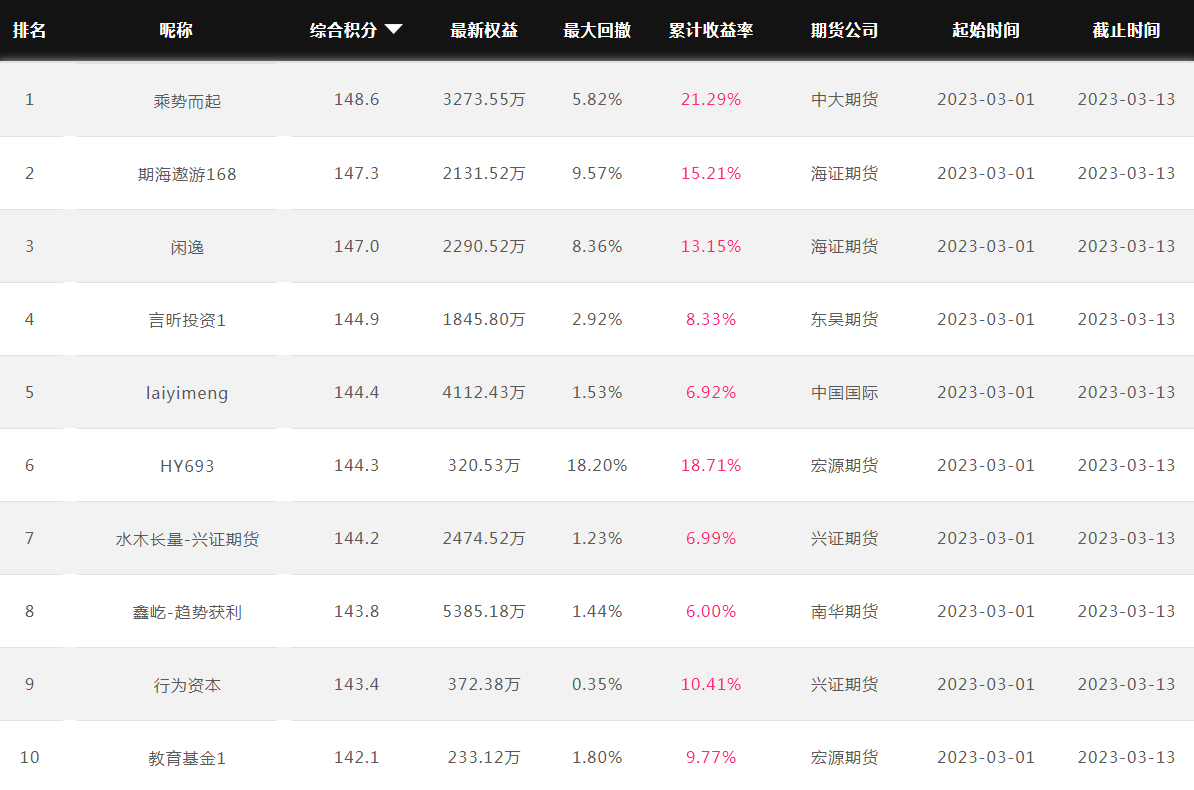Click the 排名 column header
Viewport: 1194px width, 790px height.
click(x=30, y=30)
